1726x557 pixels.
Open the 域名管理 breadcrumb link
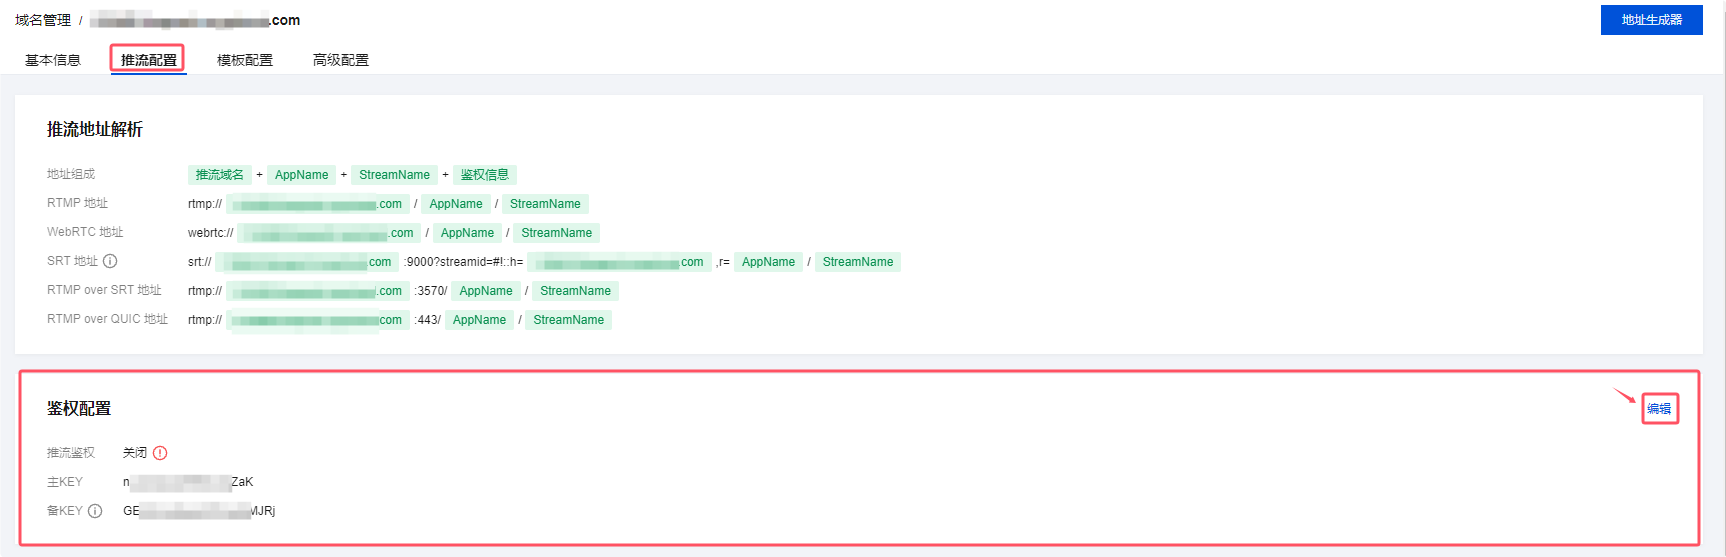[x=43, y=20]
